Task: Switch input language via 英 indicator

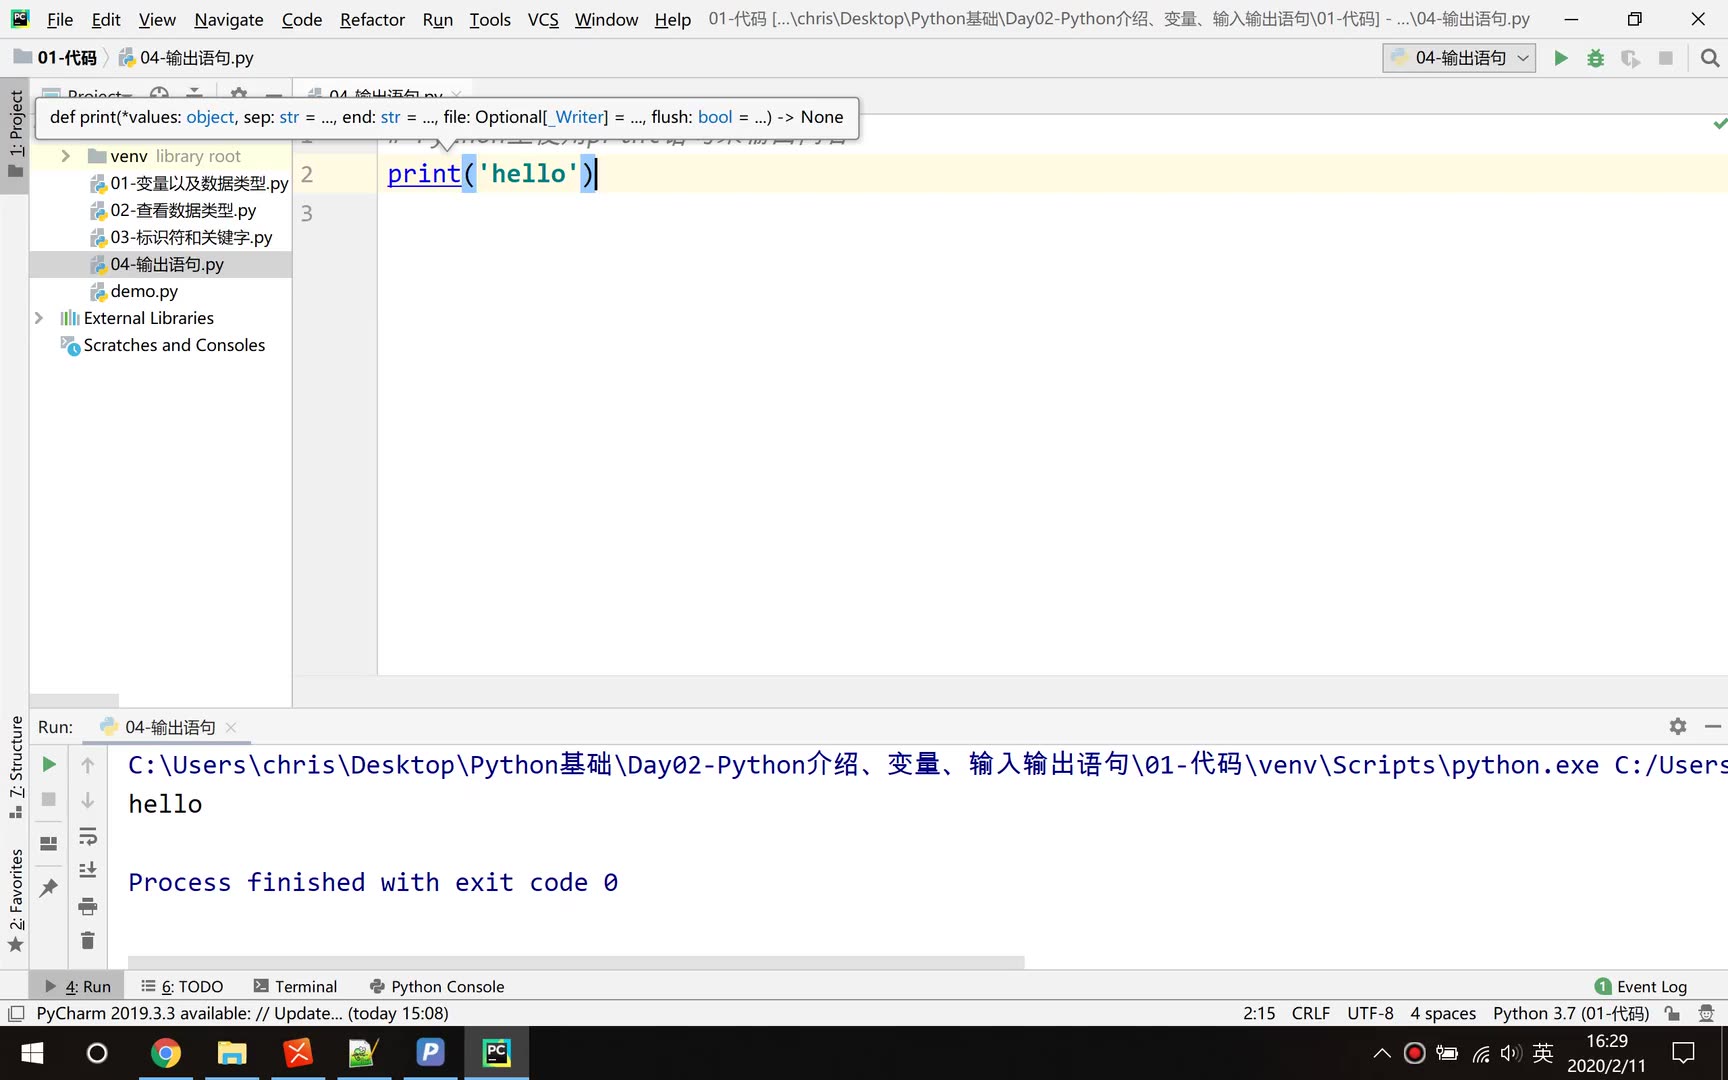Action: (1543, 1053)
